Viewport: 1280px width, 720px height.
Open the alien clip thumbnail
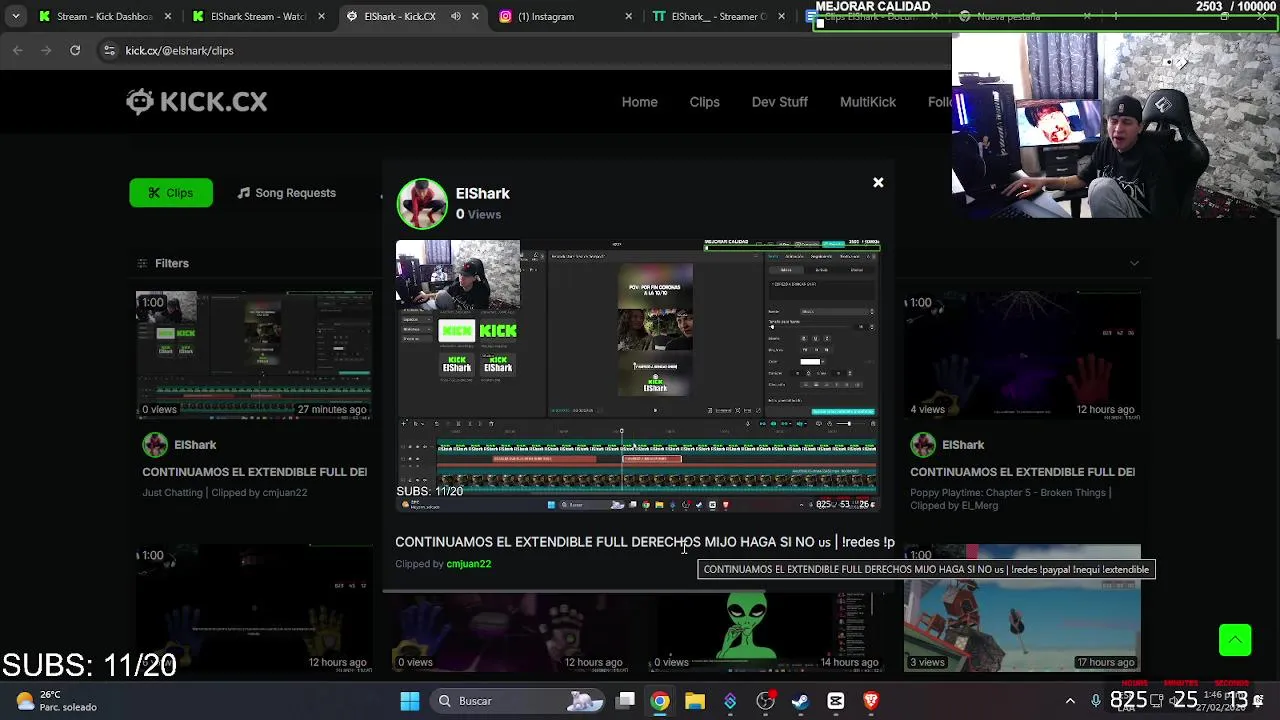click(x=766, y=630)
